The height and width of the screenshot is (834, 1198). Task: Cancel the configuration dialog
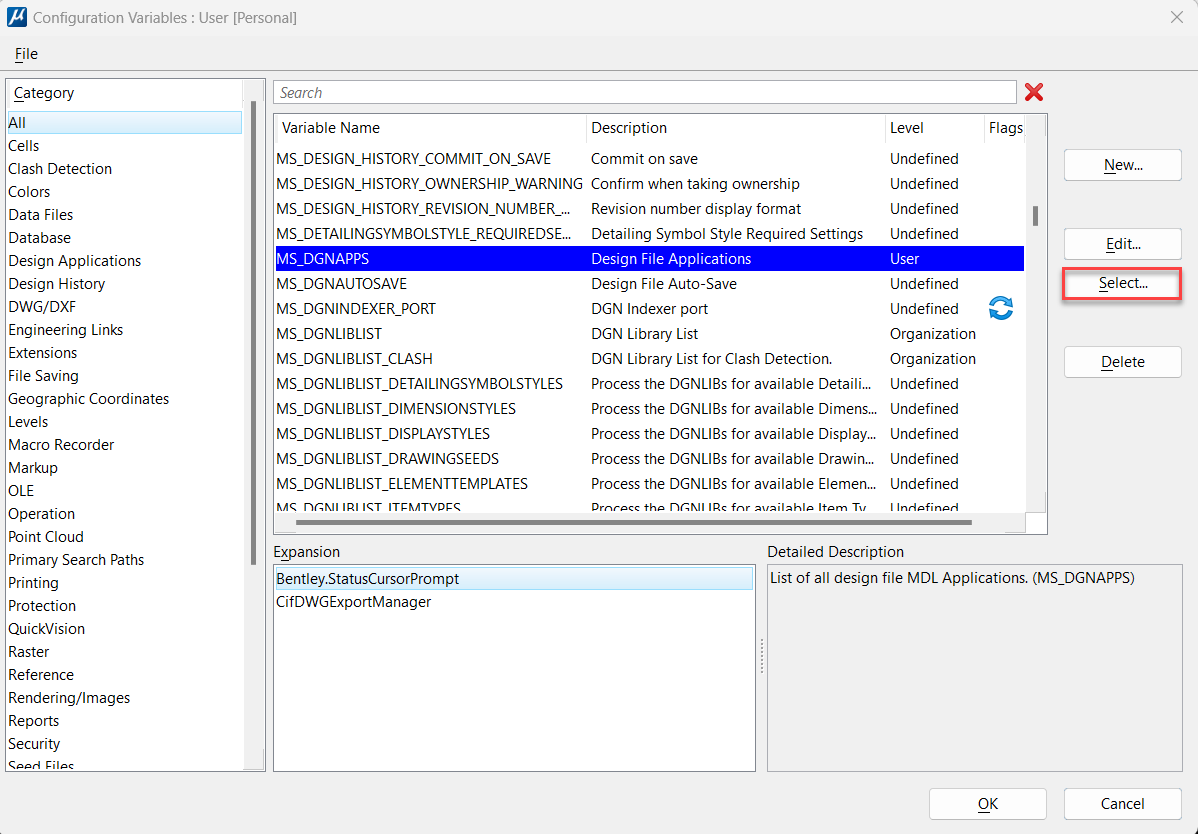click(1122, 804)
